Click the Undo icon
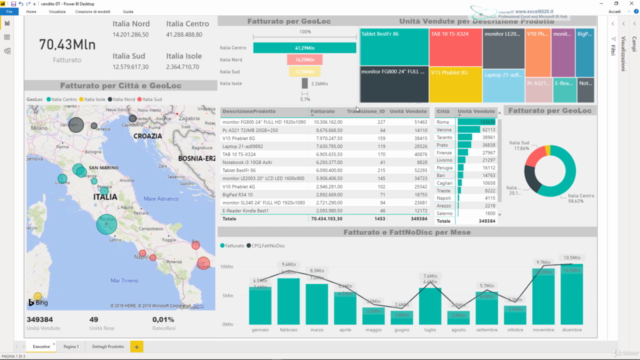Image resolution: width=640 pixels, height=360 pixels. 21,4
